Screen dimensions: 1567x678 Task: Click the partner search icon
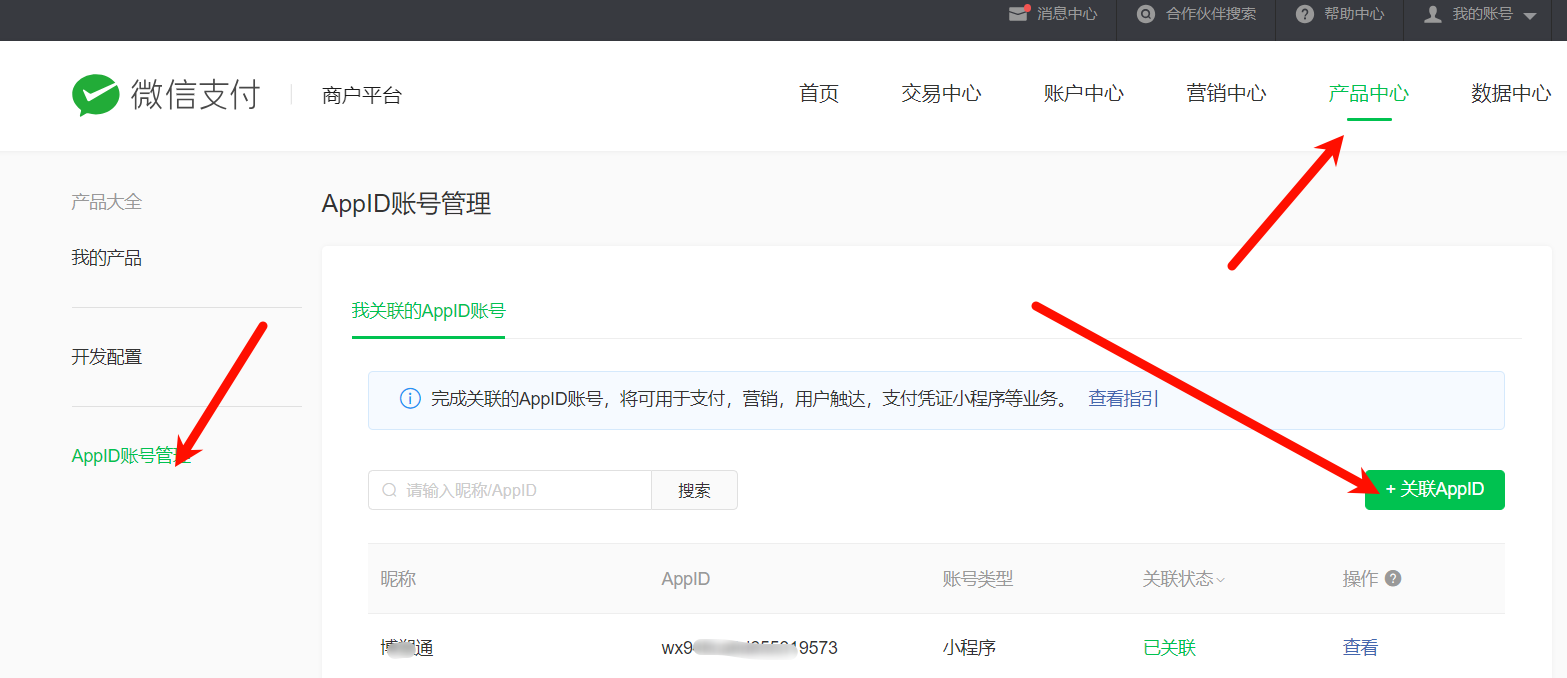tap(1146, 14)
